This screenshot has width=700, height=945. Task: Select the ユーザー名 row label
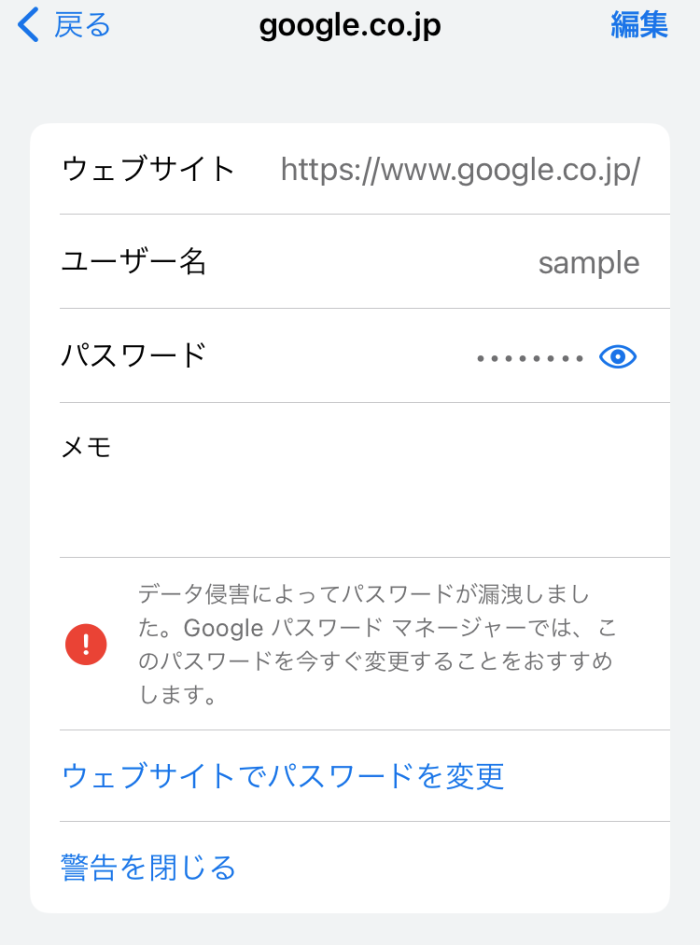(x=134, y=262)
